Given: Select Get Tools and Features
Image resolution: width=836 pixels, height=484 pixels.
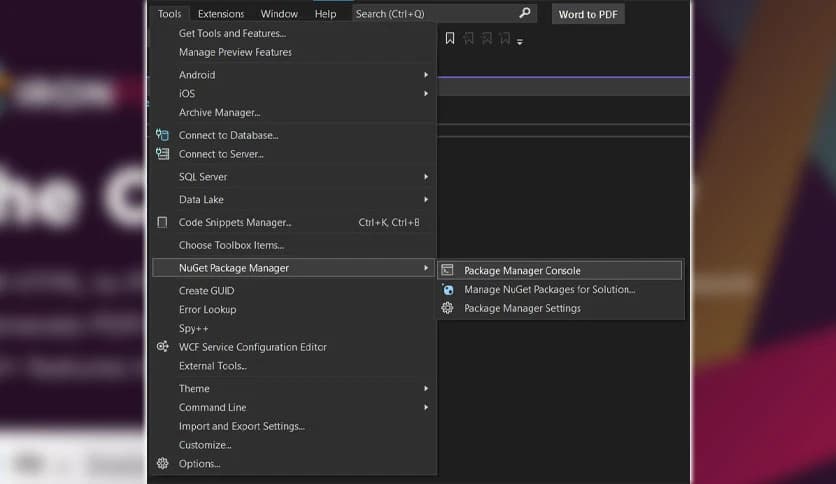Looking at the screenshot, I should click(x=232, y=33).
